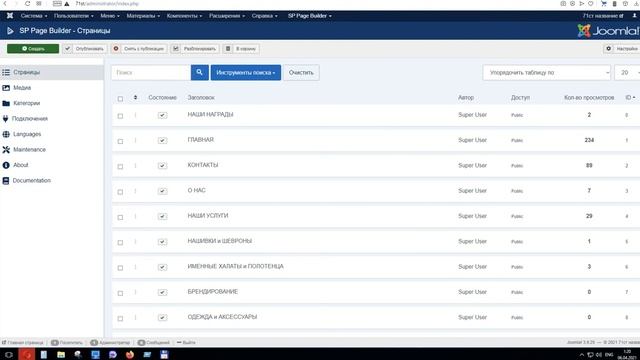Click the green Создать button

(x=33, y=49)
